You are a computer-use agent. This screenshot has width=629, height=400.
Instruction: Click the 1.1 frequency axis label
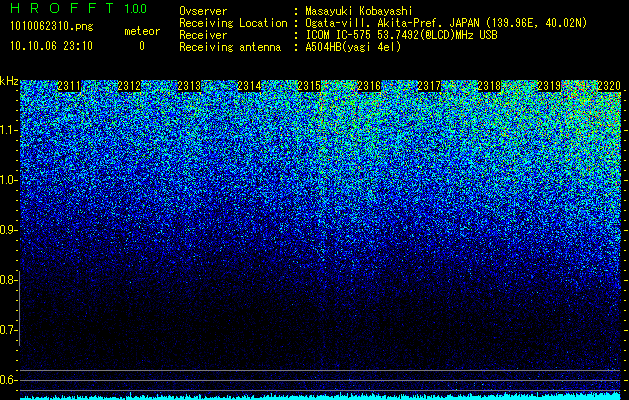click(8, 130)
